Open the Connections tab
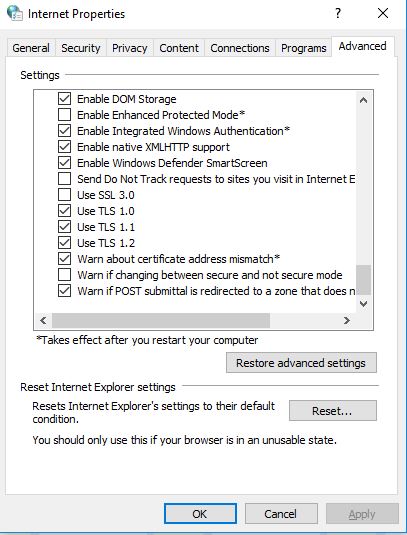This screenshot has width=407, height=535. pos(240,48)
